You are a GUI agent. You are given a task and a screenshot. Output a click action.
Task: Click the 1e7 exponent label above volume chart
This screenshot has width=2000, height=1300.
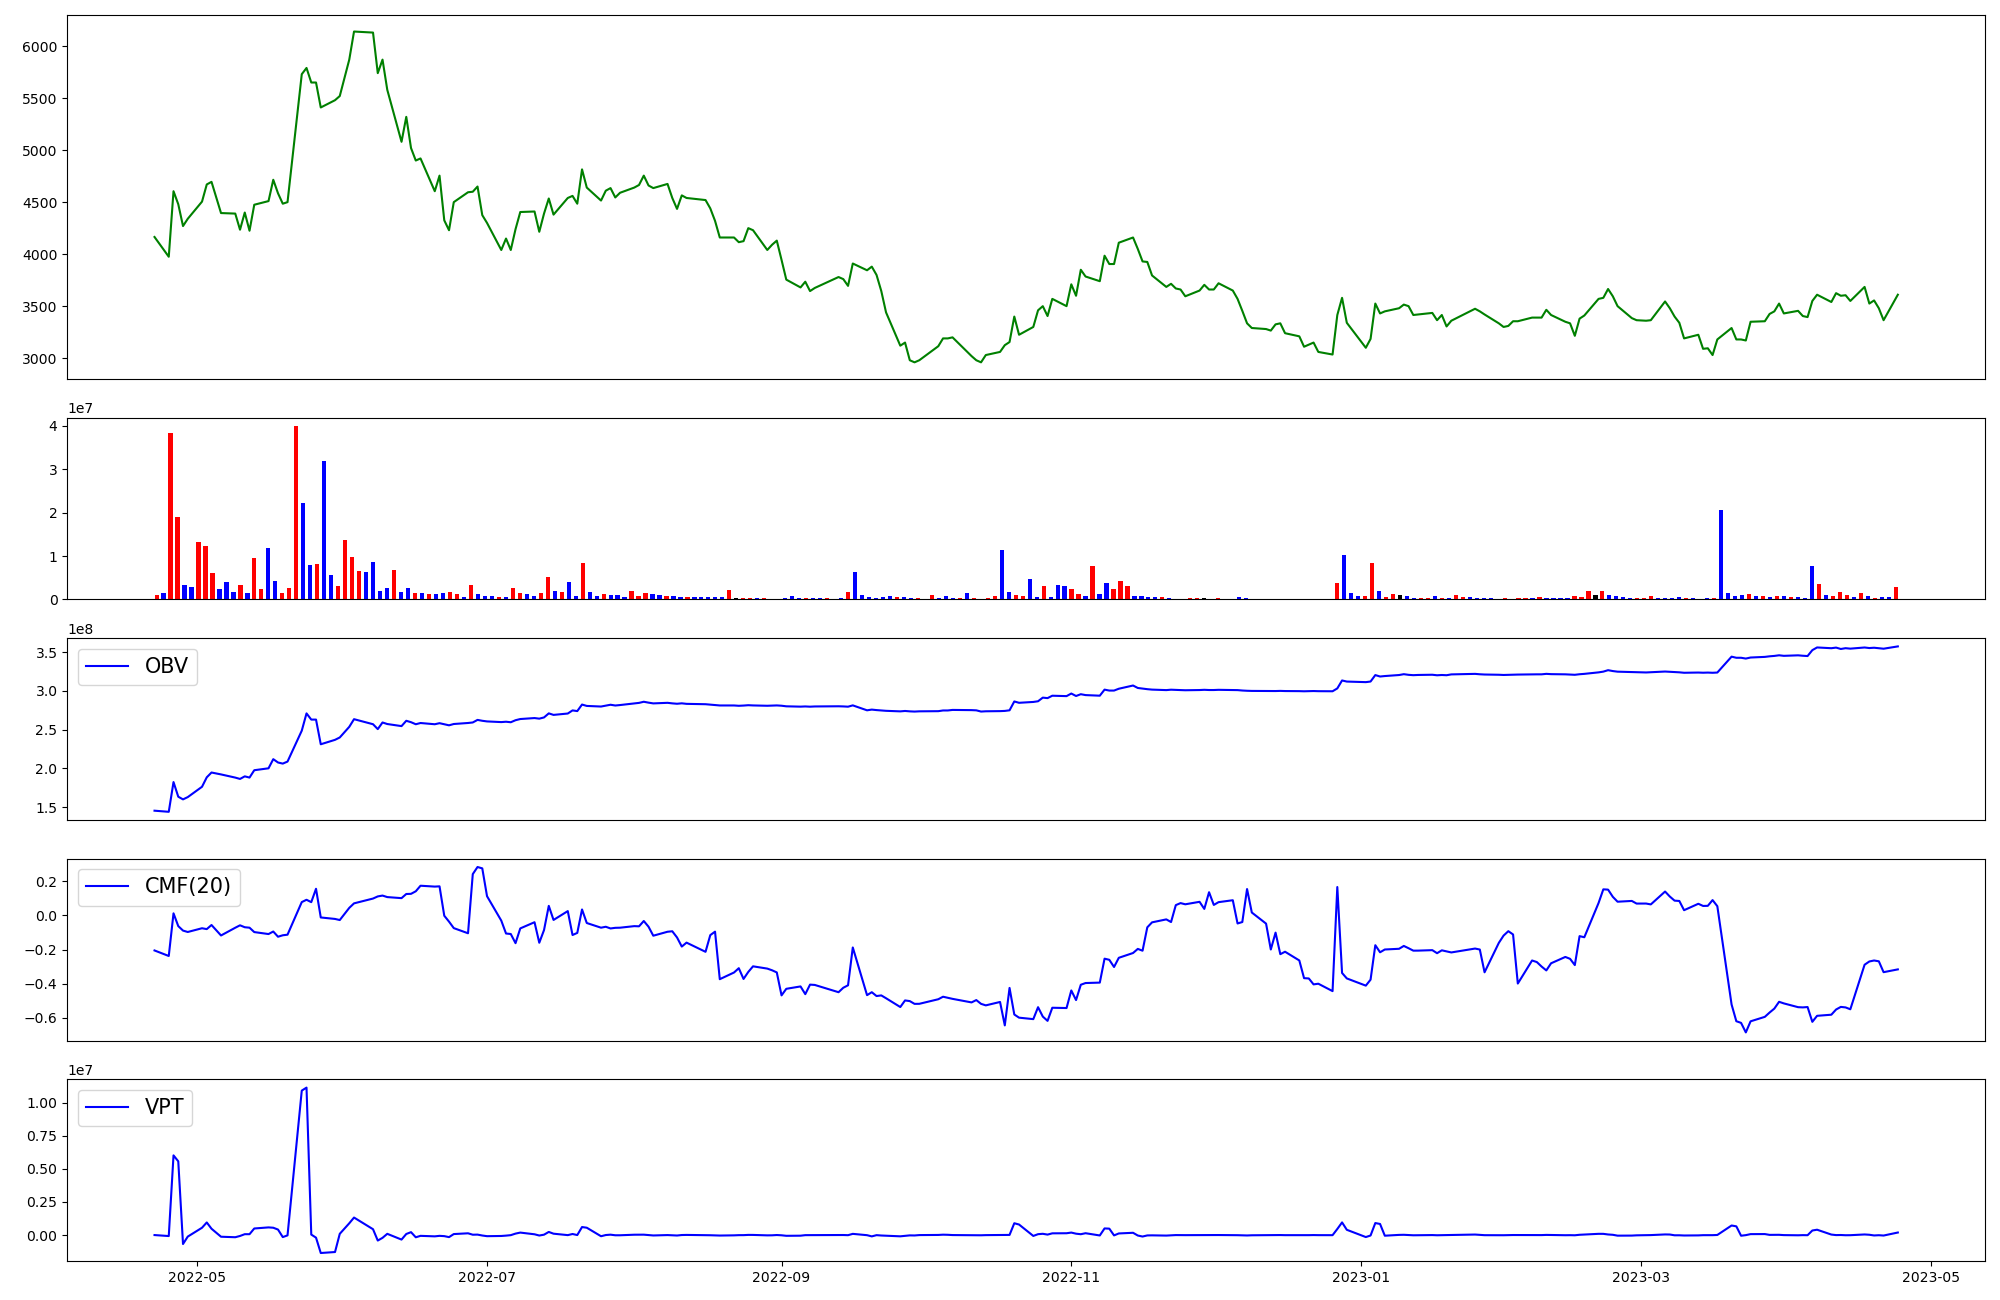[81, 409]
